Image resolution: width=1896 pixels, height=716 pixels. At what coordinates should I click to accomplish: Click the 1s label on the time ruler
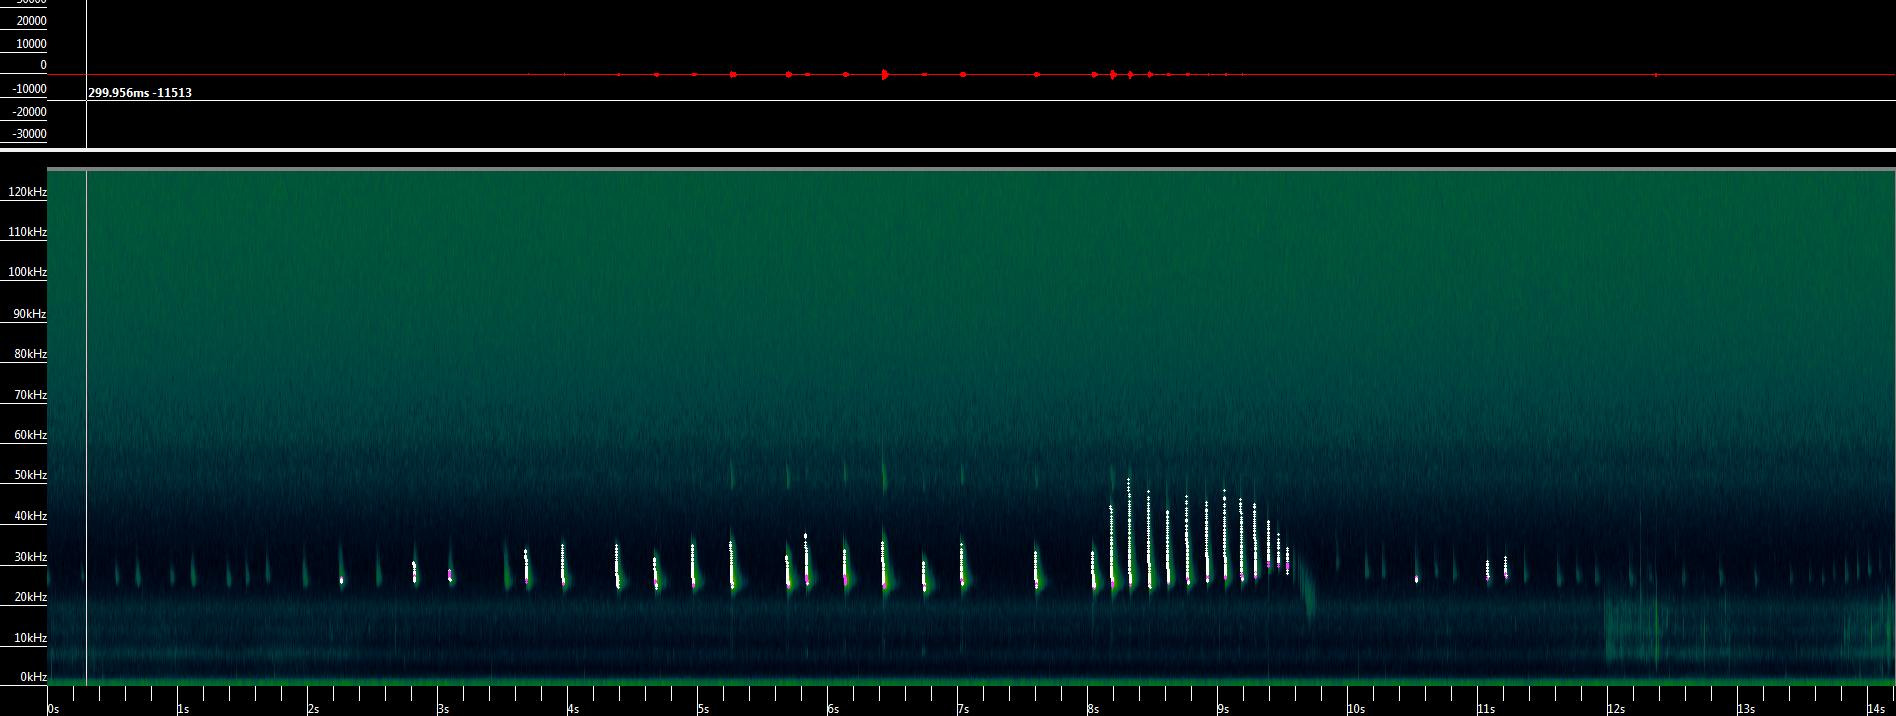182,708
